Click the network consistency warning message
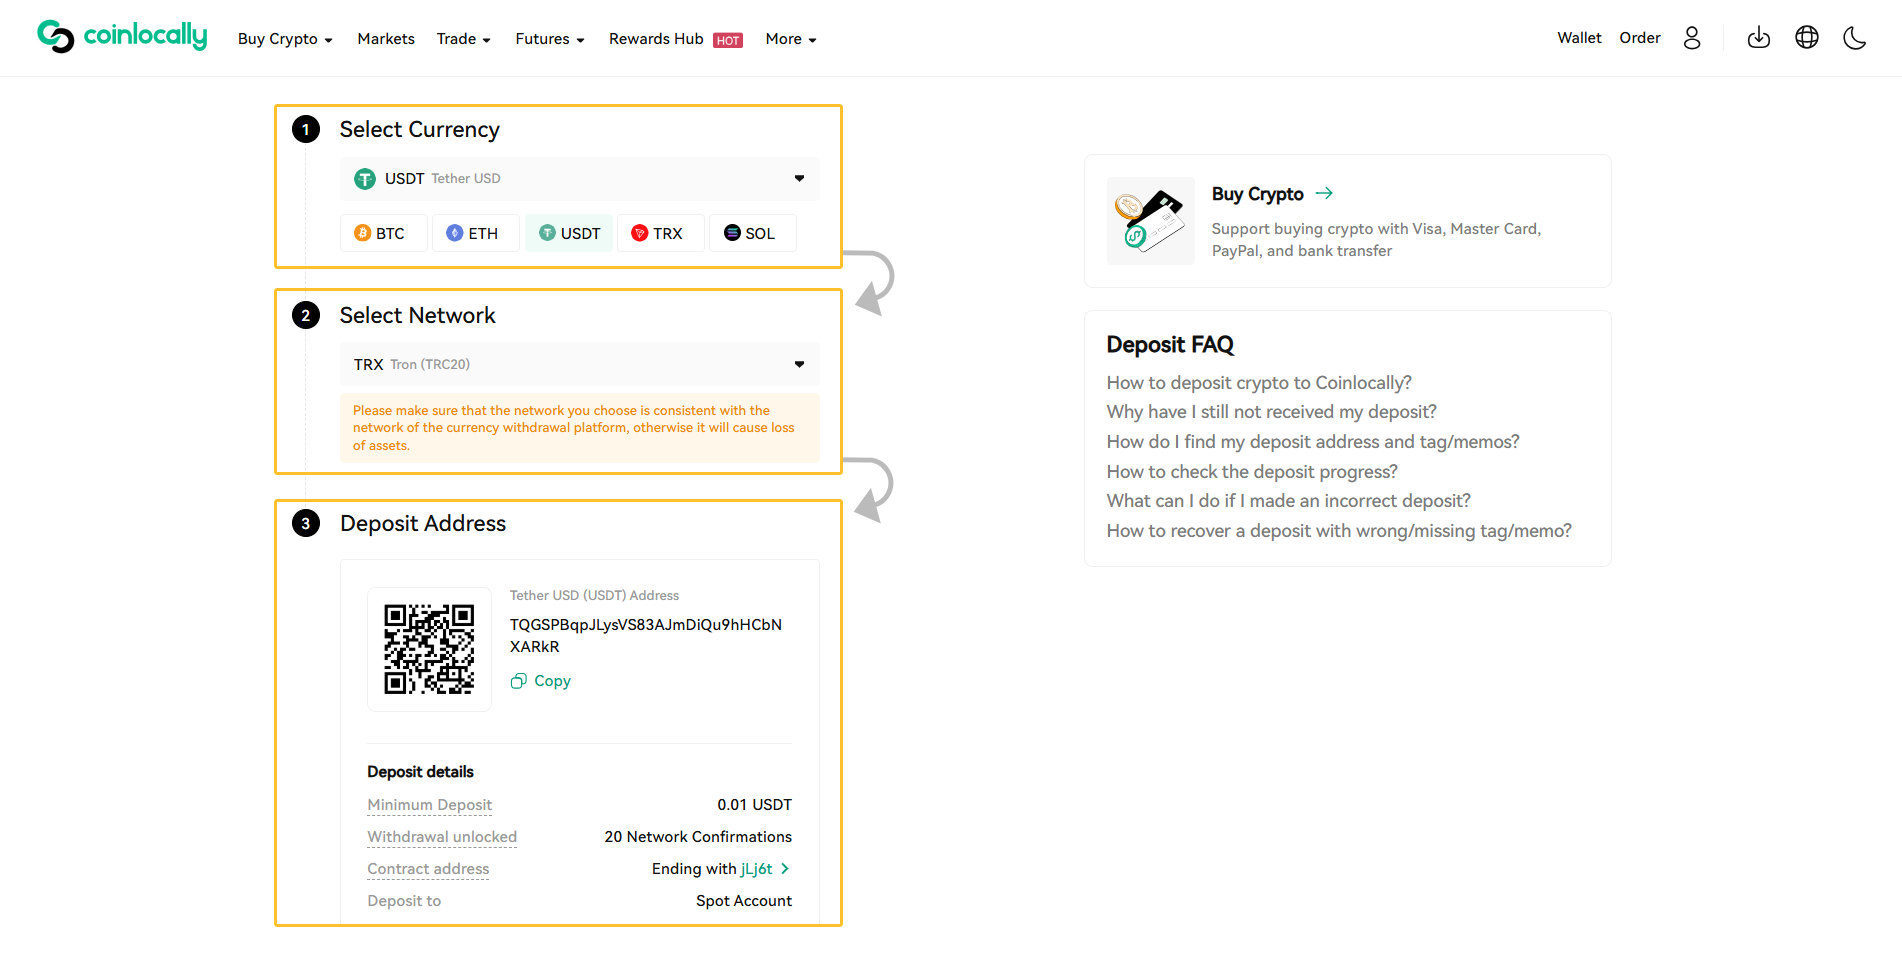This screenshot has height=966, width=1902. (579, 428)
